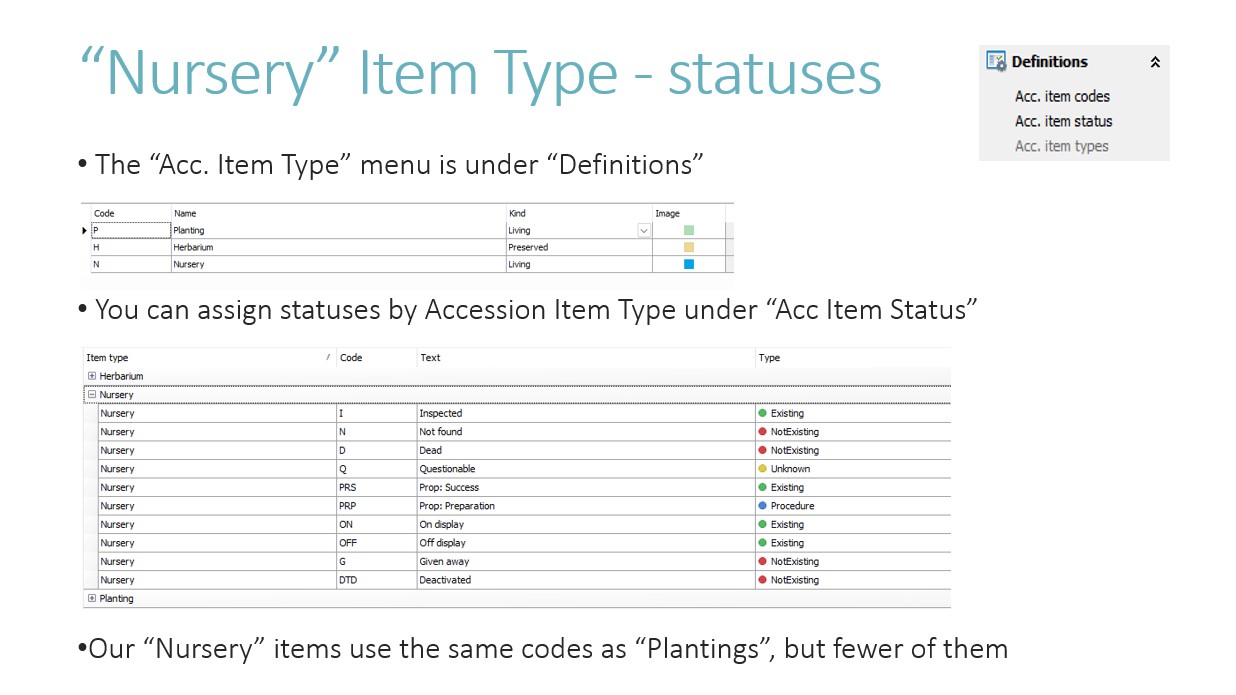Open the Acc. item codes menu entry

tap(1062, 97)
